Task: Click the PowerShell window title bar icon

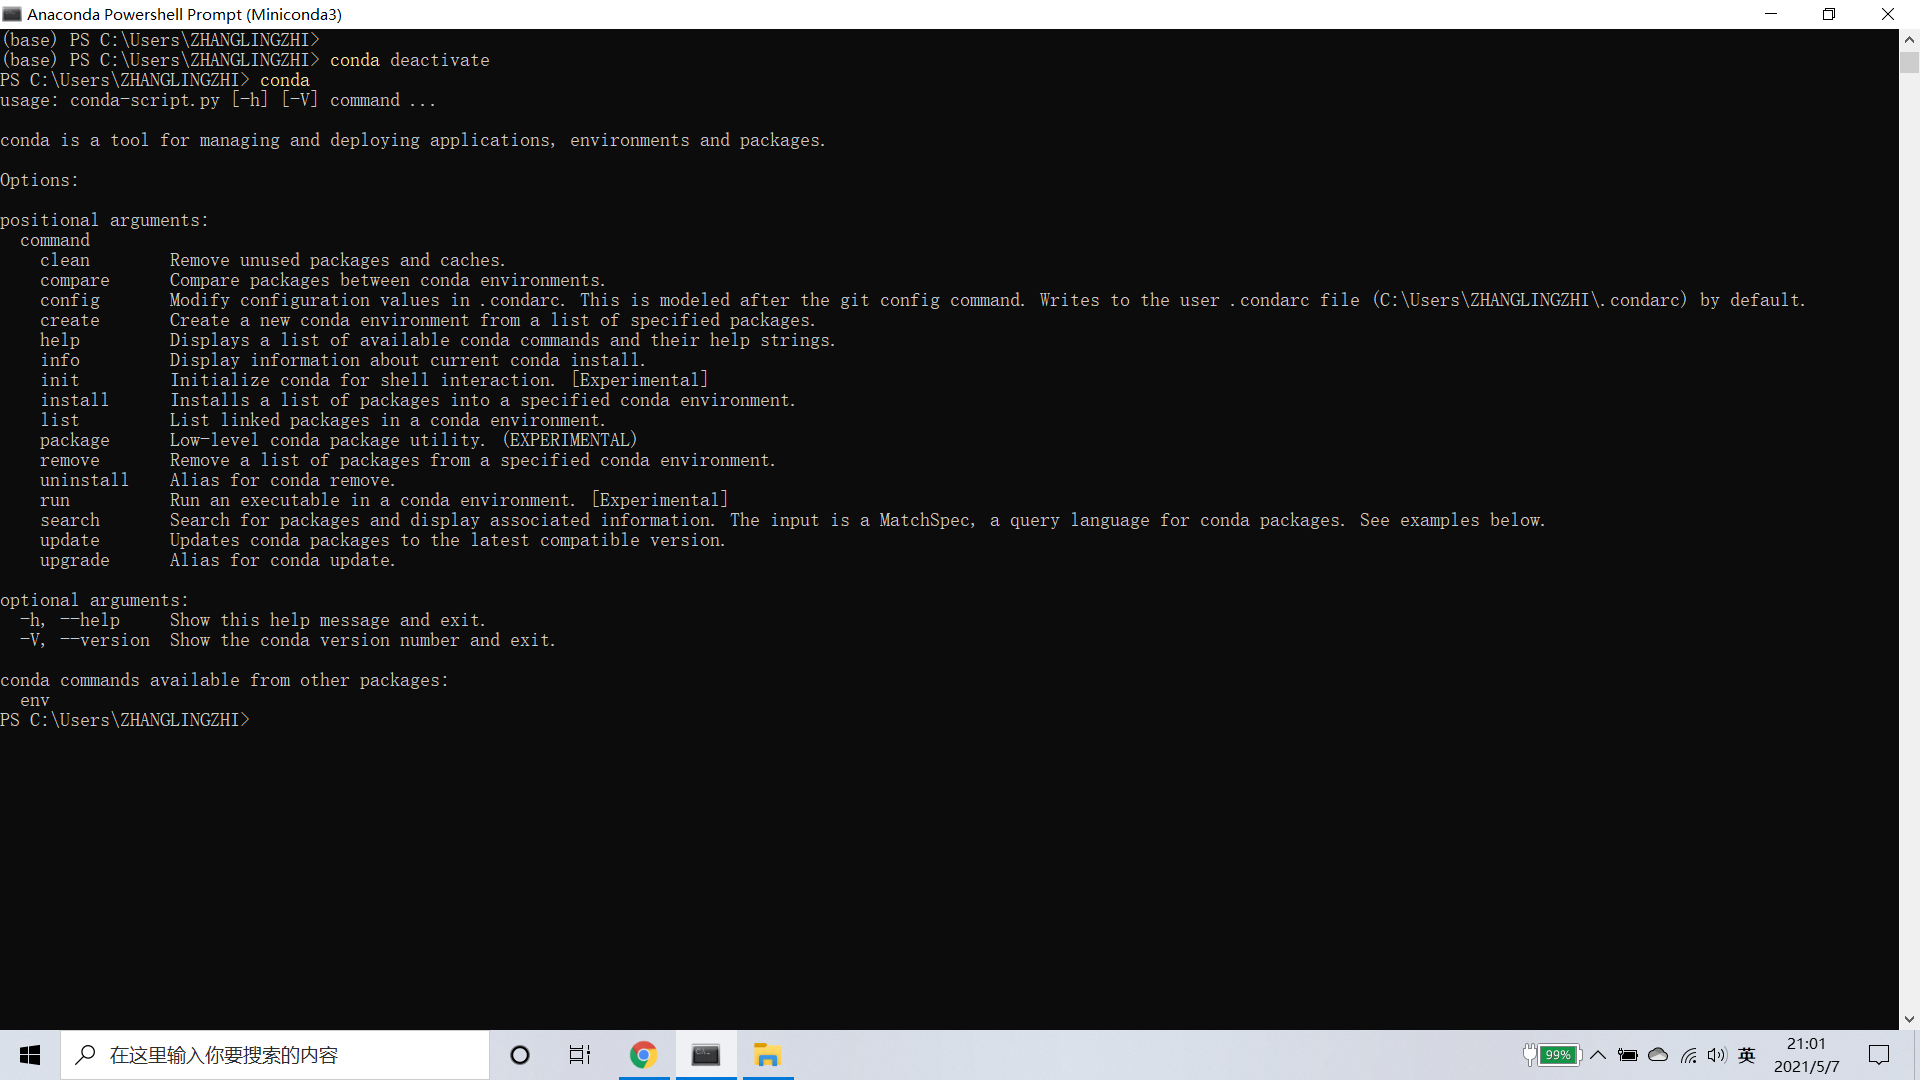Action: coord(11,14)
